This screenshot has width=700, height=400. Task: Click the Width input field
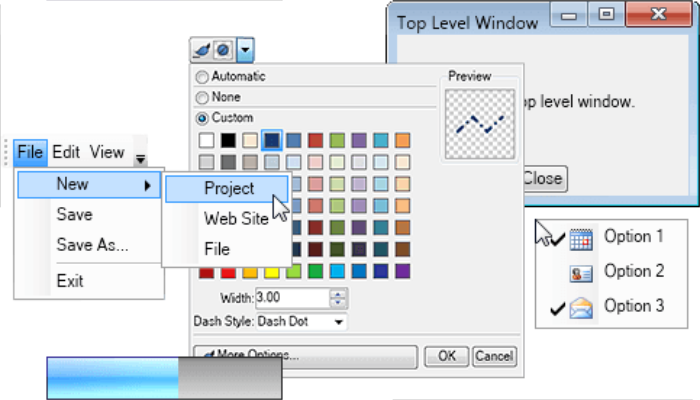point(292,298)
